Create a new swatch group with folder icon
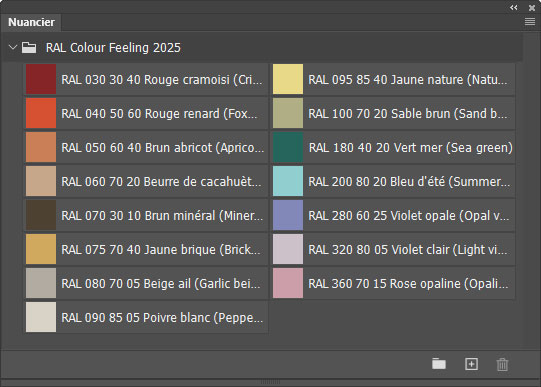541x387 pixels. [x=439, y=364]
